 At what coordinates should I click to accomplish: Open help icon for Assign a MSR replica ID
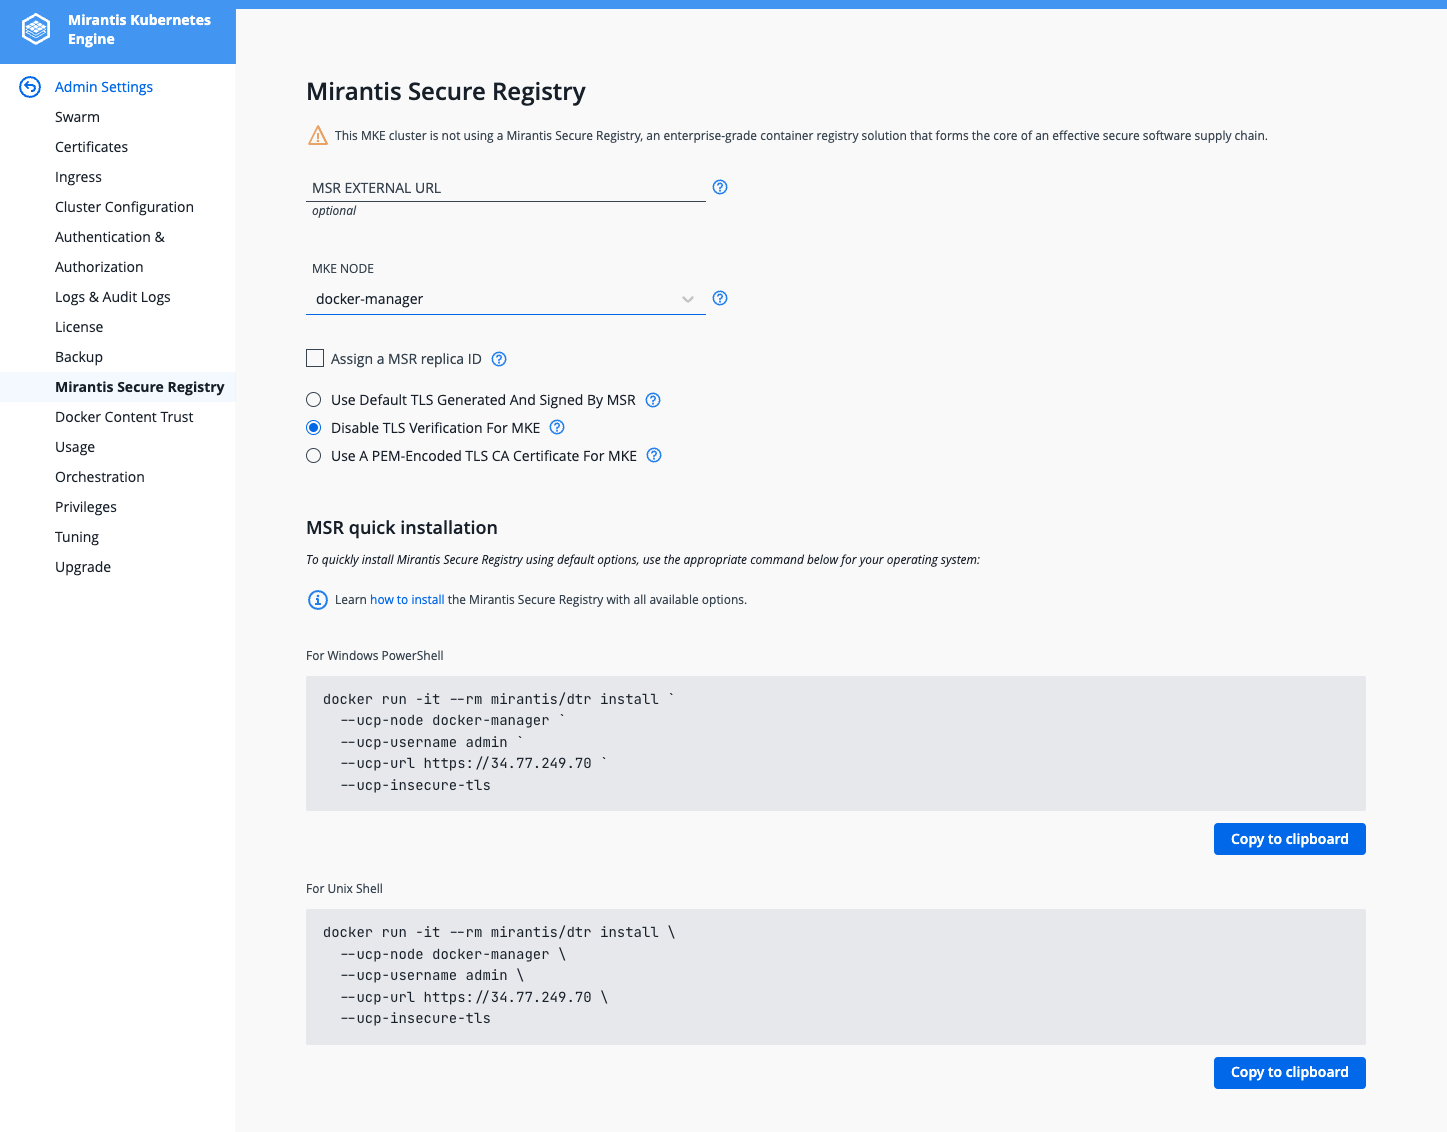[x=500, y=359]
